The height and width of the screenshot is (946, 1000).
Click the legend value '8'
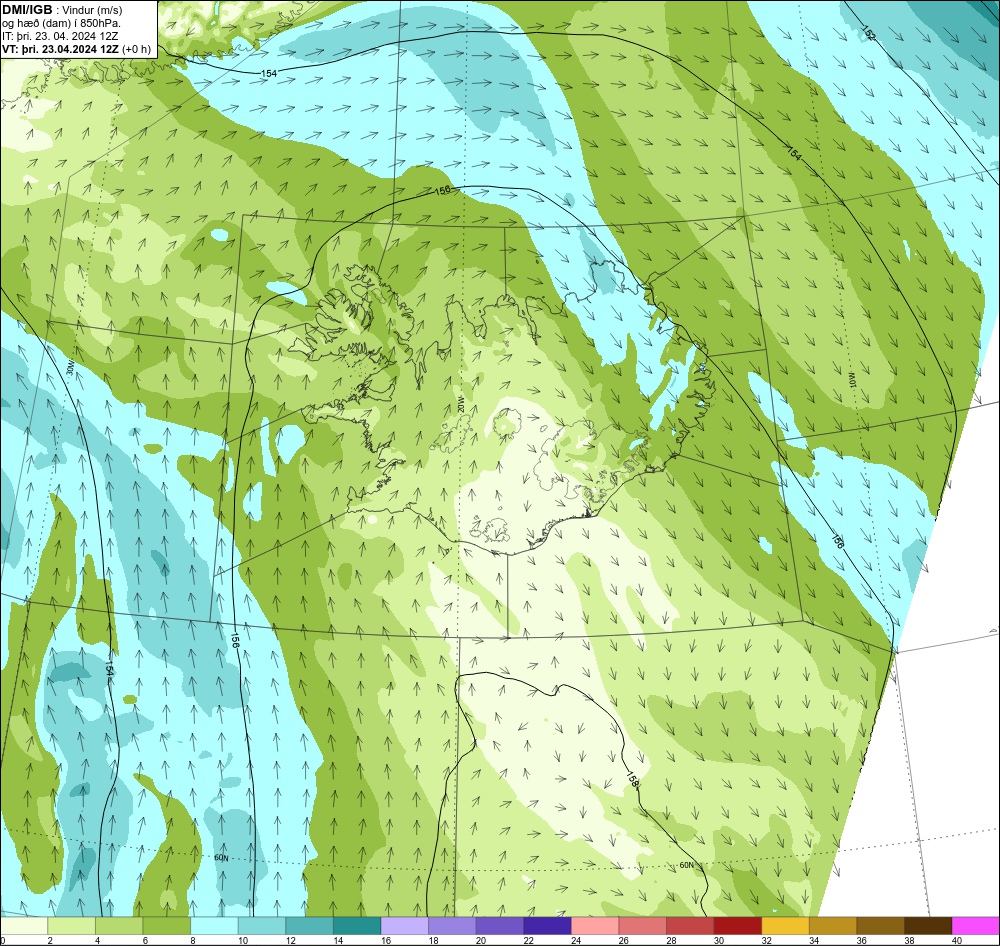click(x=191, y=940)
